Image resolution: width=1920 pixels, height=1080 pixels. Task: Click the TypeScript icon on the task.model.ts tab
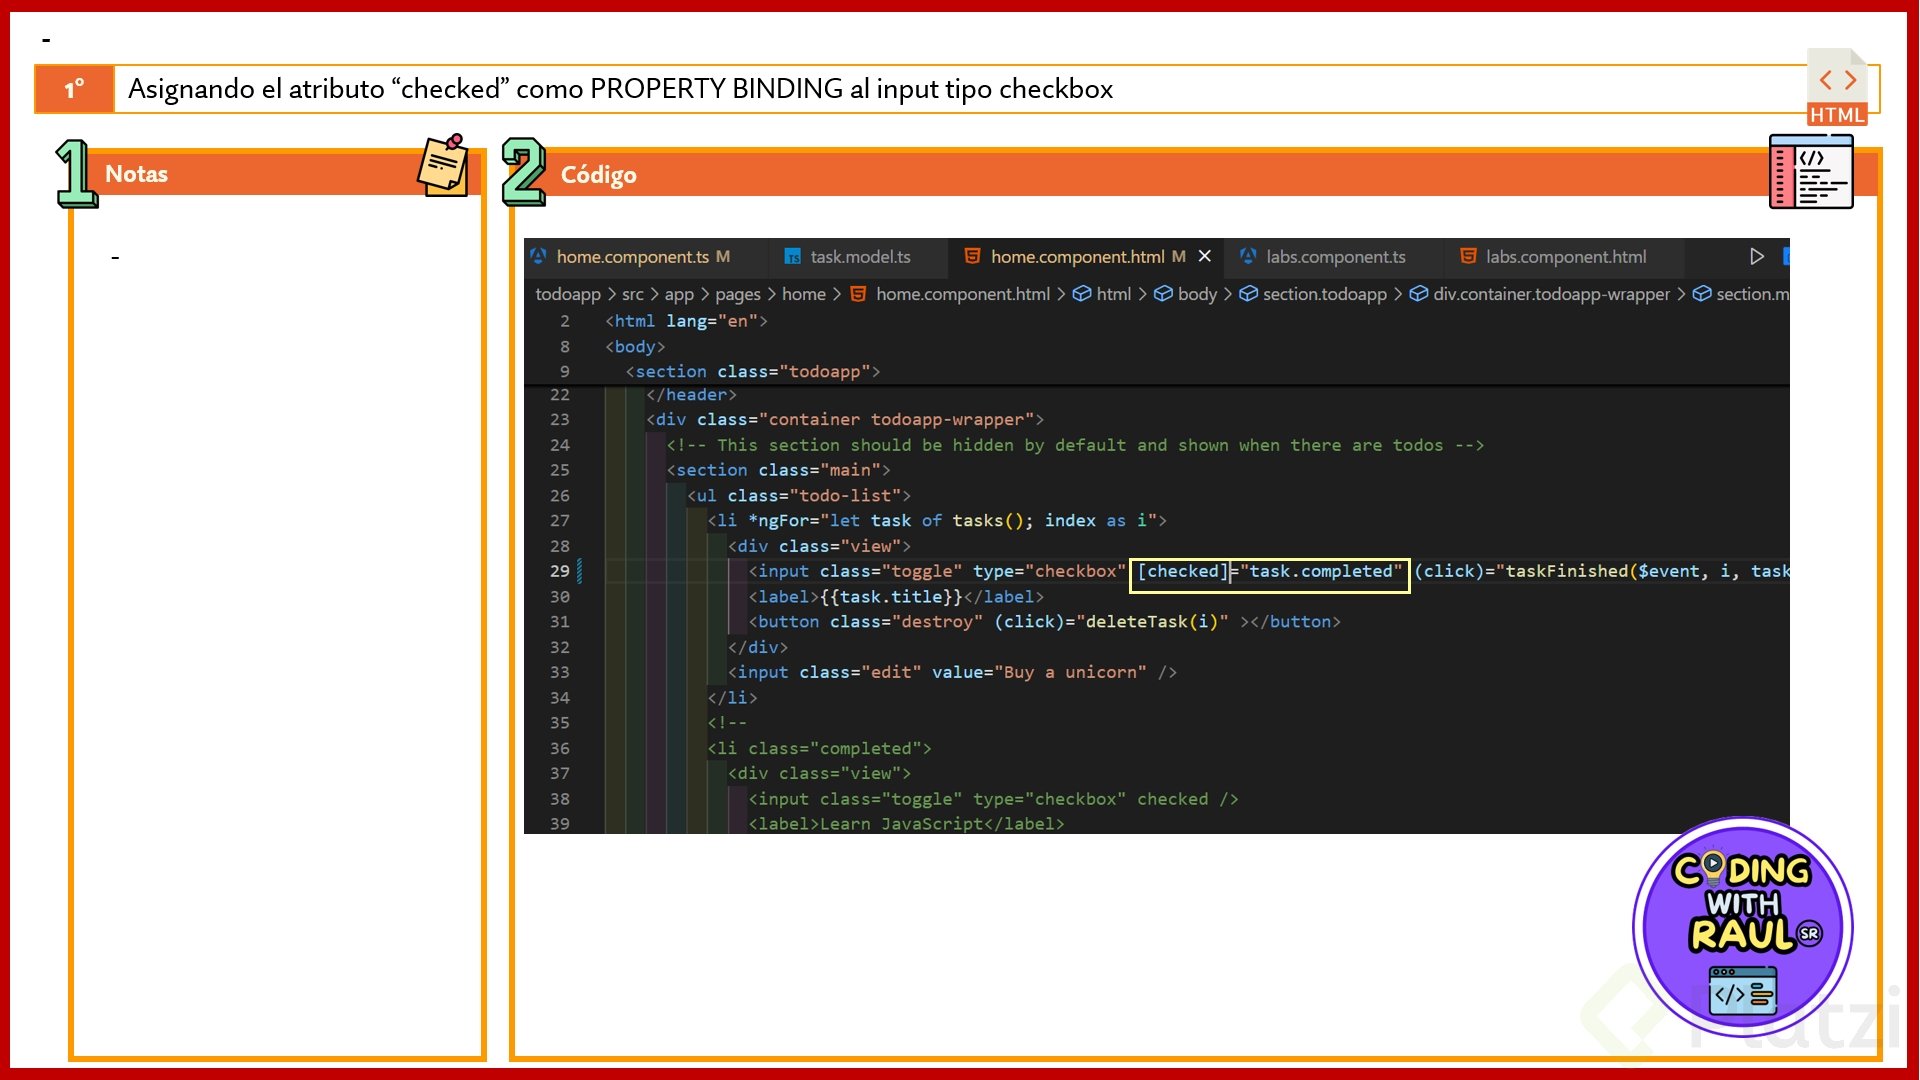coord(792,257)
